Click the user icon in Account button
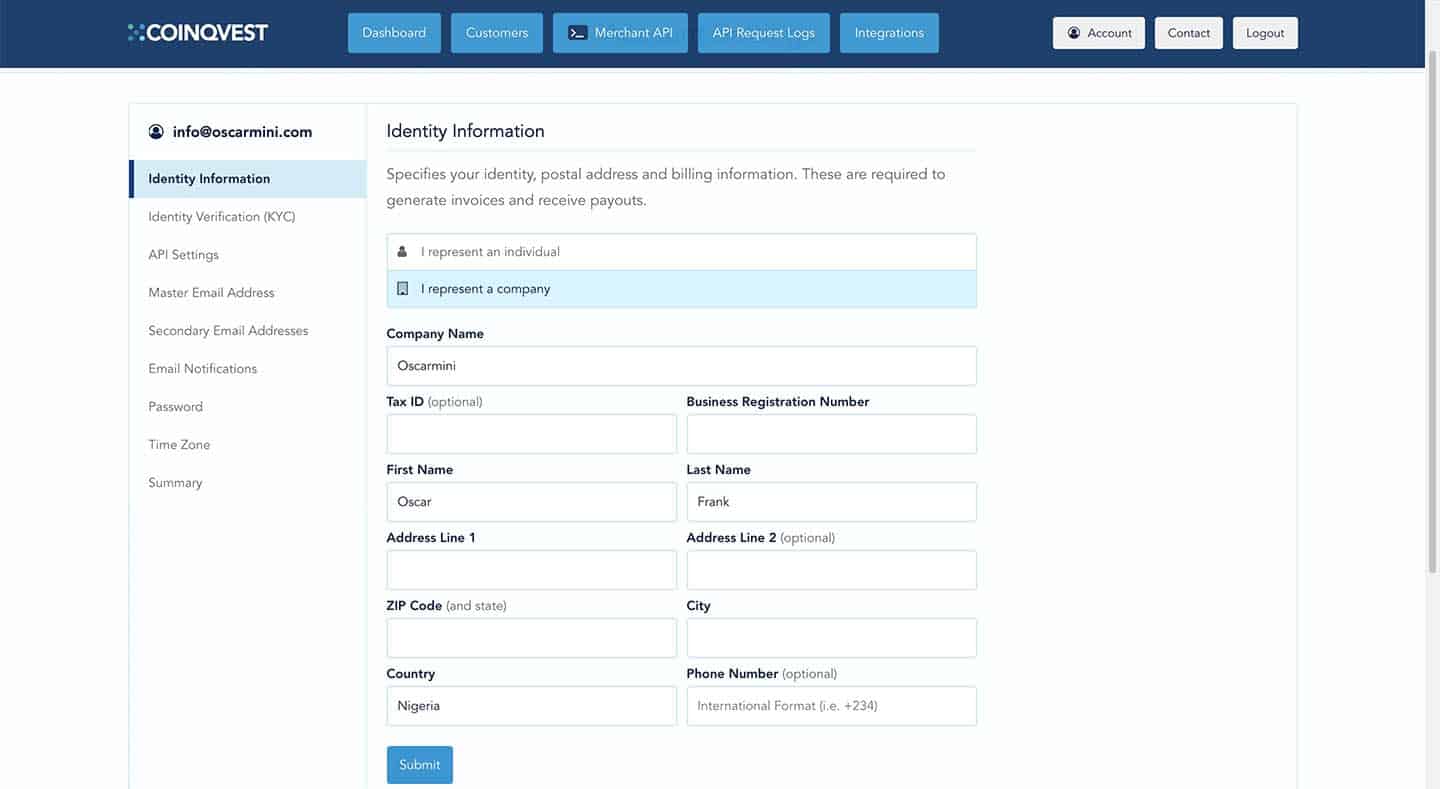 point(1074,33)
